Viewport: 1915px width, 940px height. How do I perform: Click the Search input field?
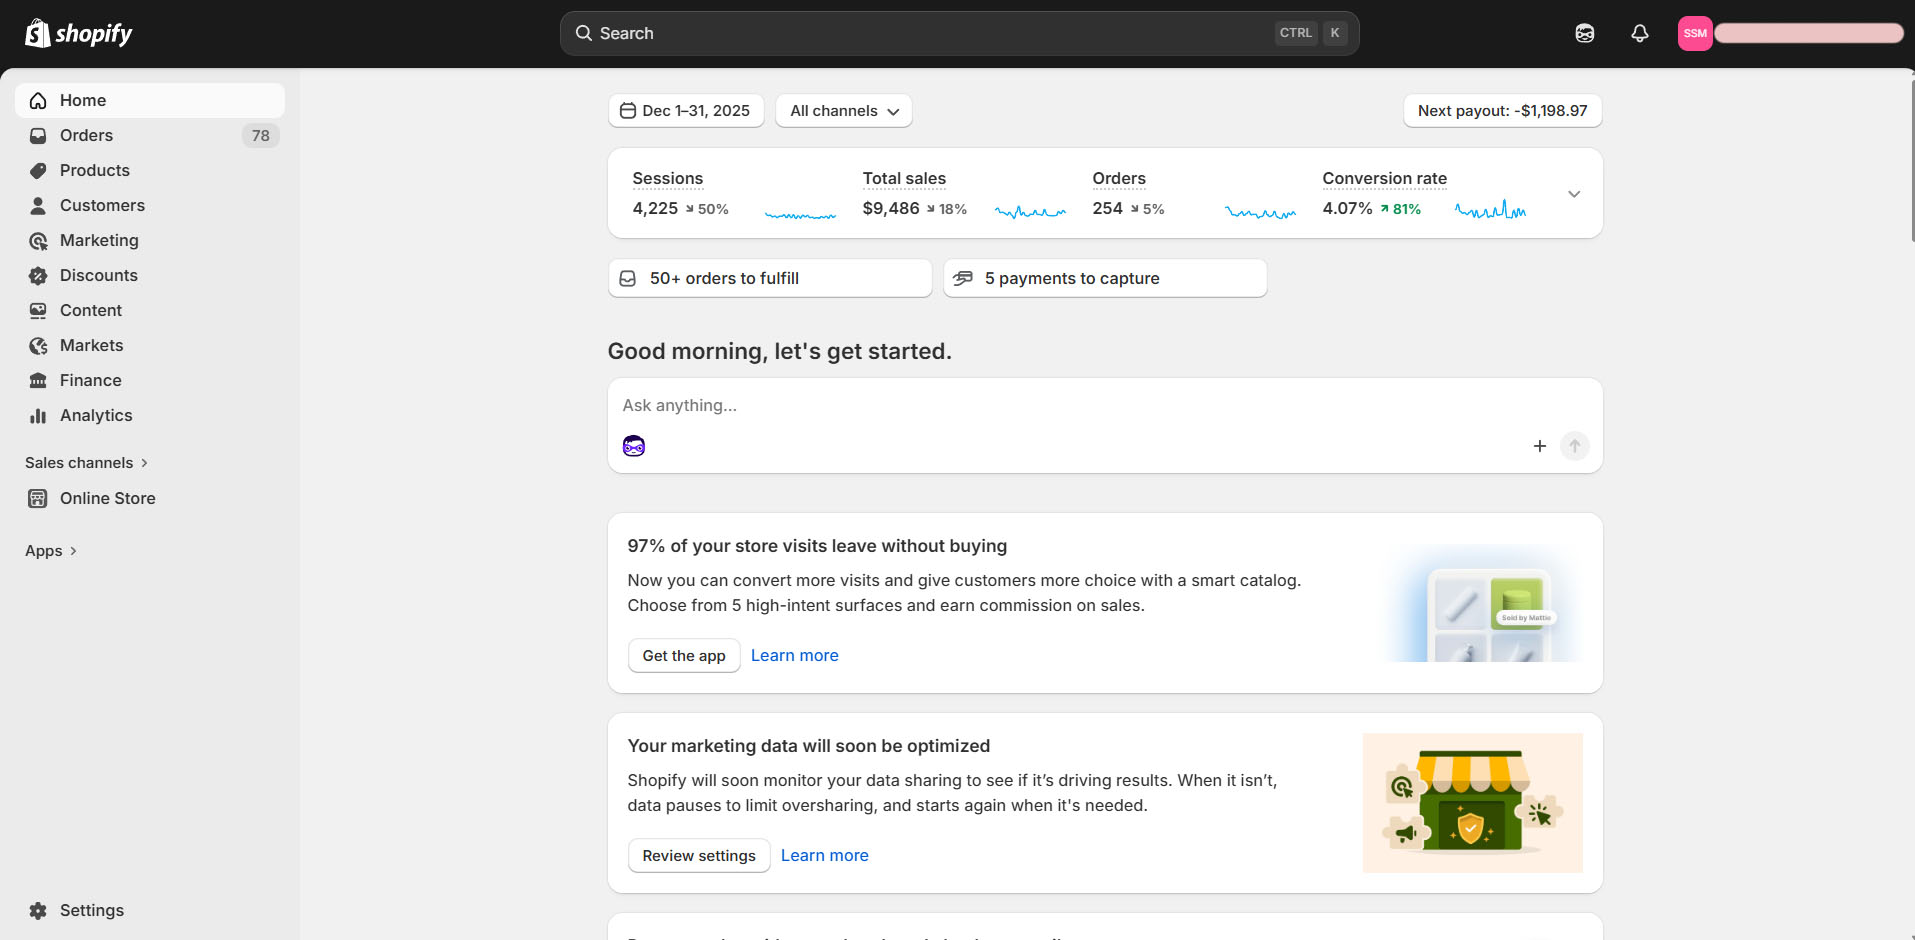click(x=930, y=33)
